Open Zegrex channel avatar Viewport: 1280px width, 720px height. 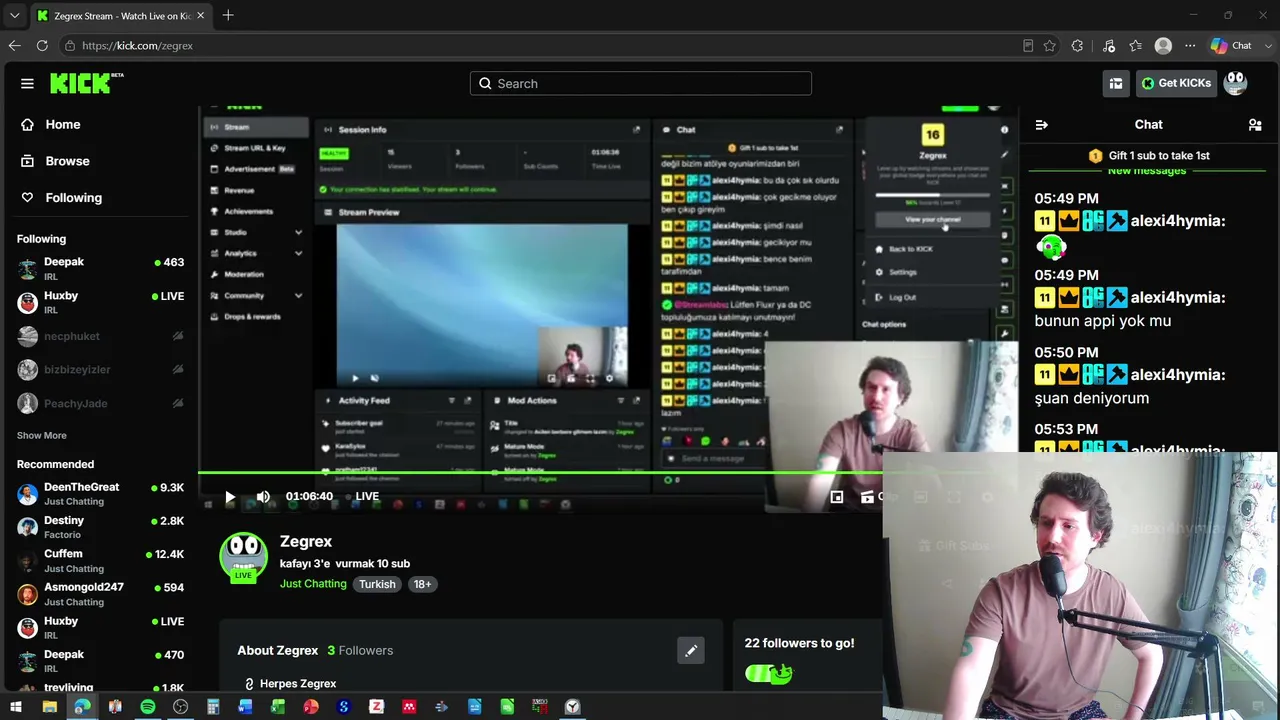[x=243, y=556]
